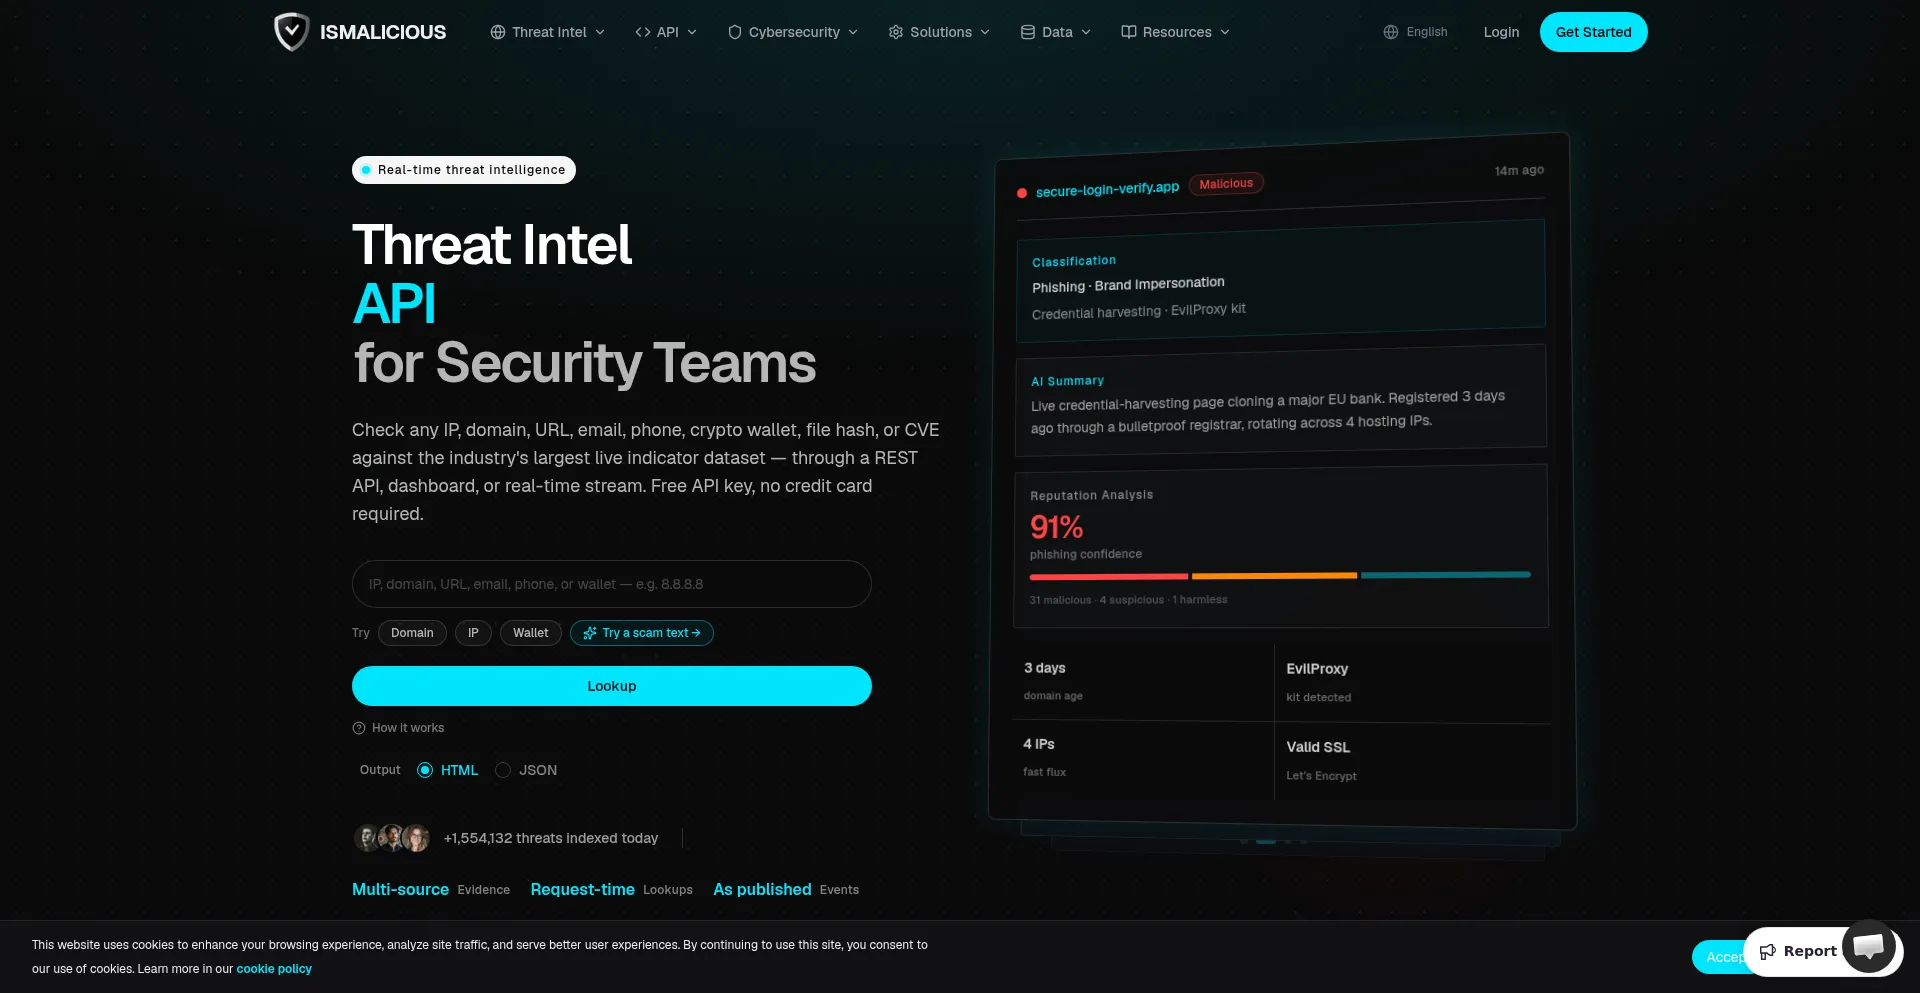Accept the cookie consent
The width and height of the screenshot is (1920, 993).
point(1719,957)
